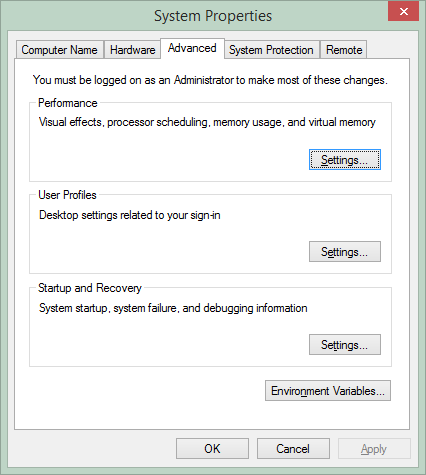Open Performance Settings button
The image size is (426, 475).
click(x=345, y=160)
